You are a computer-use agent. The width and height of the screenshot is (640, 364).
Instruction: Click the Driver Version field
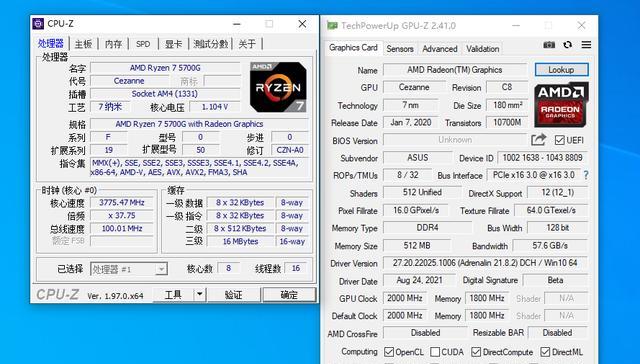pos(485,263)
